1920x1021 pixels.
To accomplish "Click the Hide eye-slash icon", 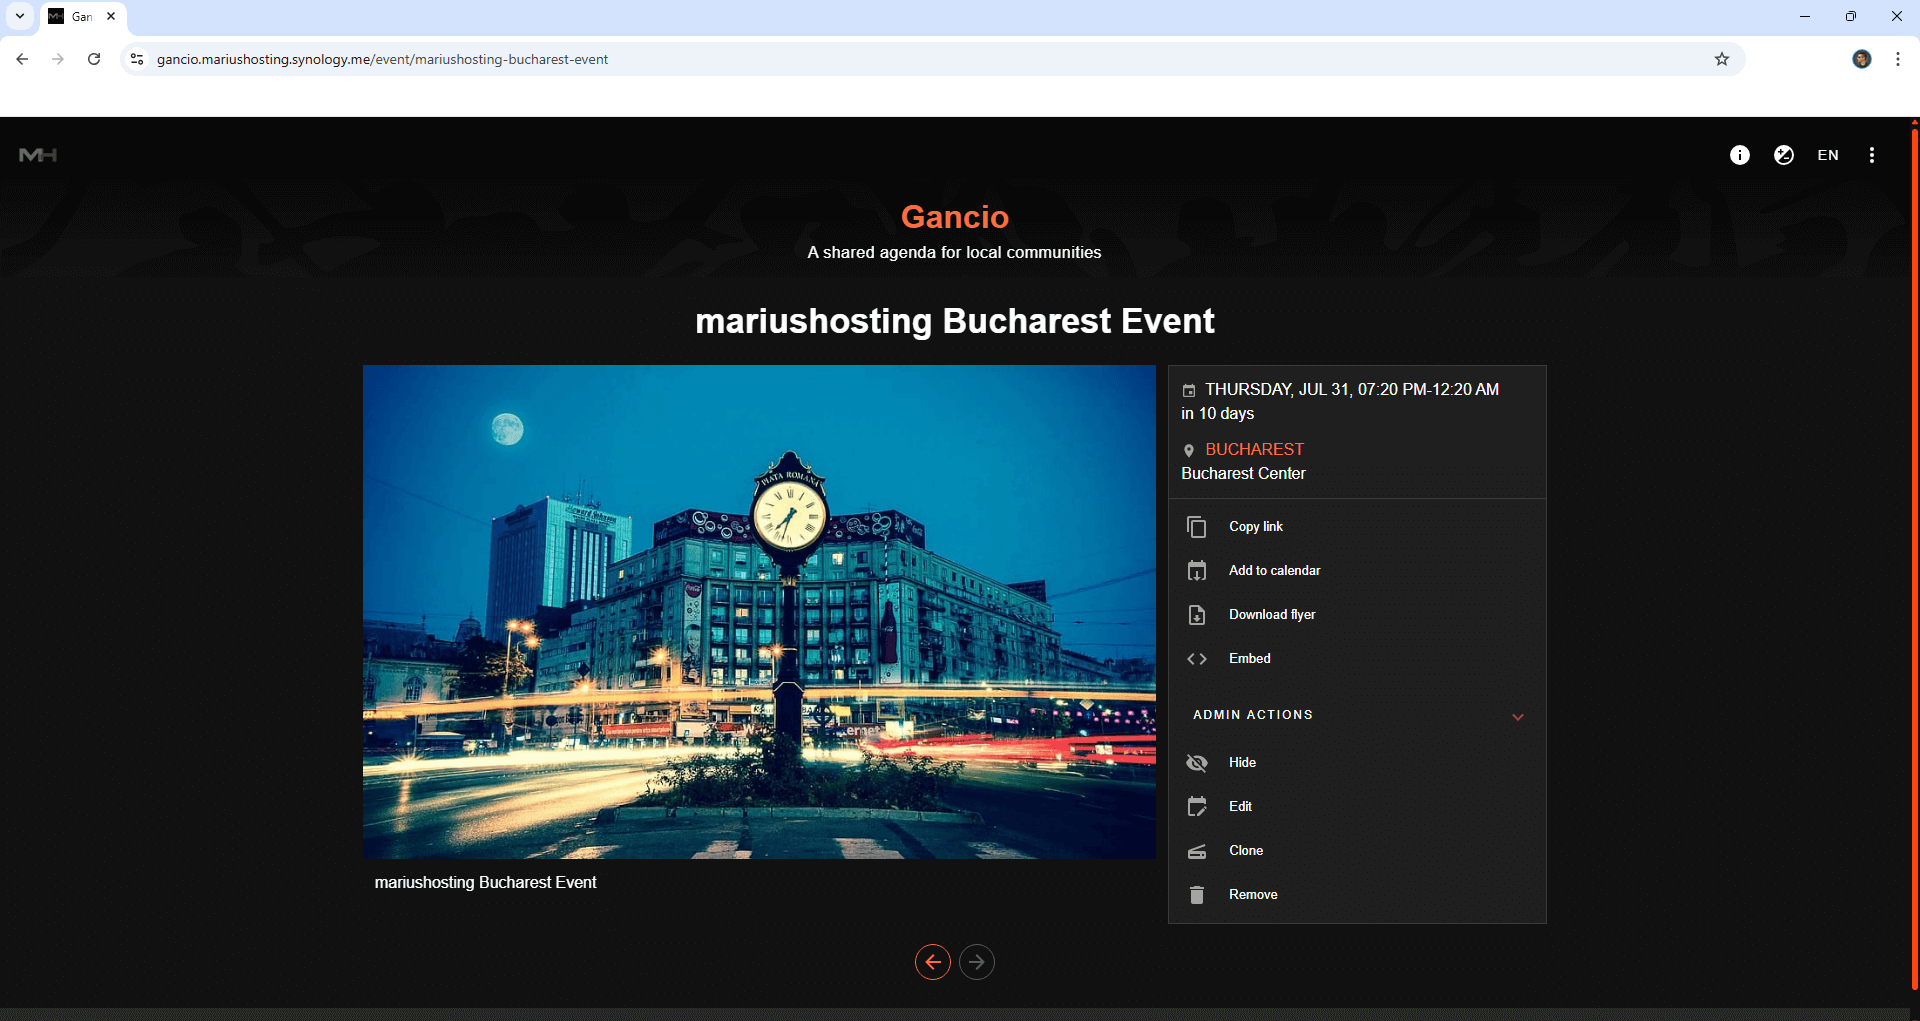I will [x=1196, y=763].
